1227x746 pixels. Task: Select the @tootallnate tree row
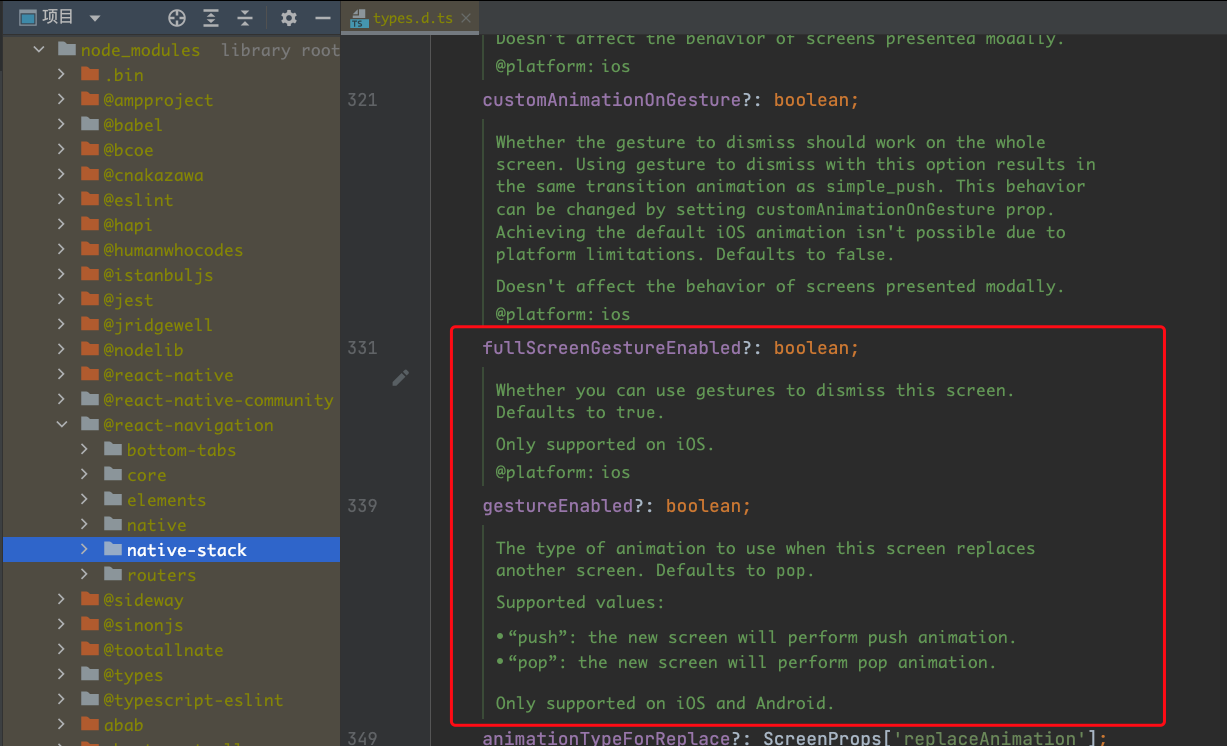[170, 650]
